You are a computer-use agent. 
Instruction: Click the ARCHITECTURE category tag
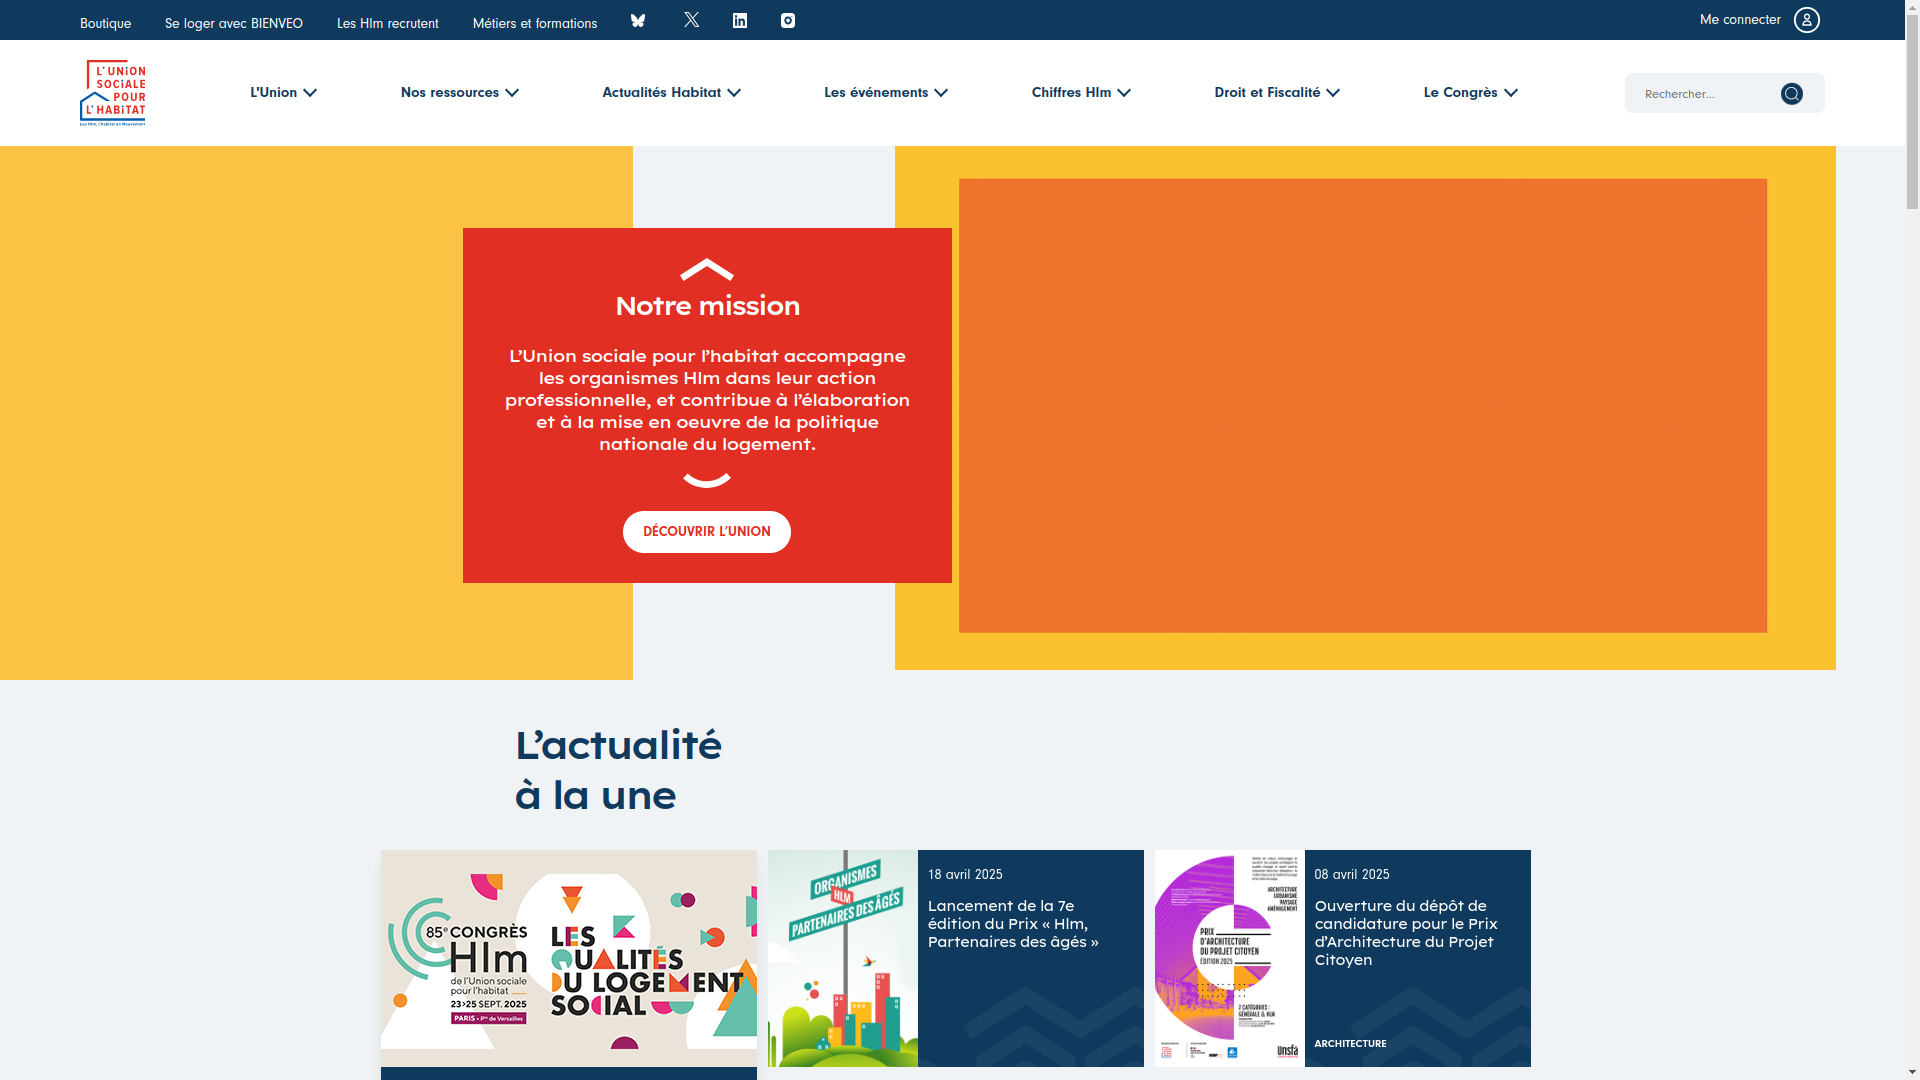(x=1350, y=1044)
